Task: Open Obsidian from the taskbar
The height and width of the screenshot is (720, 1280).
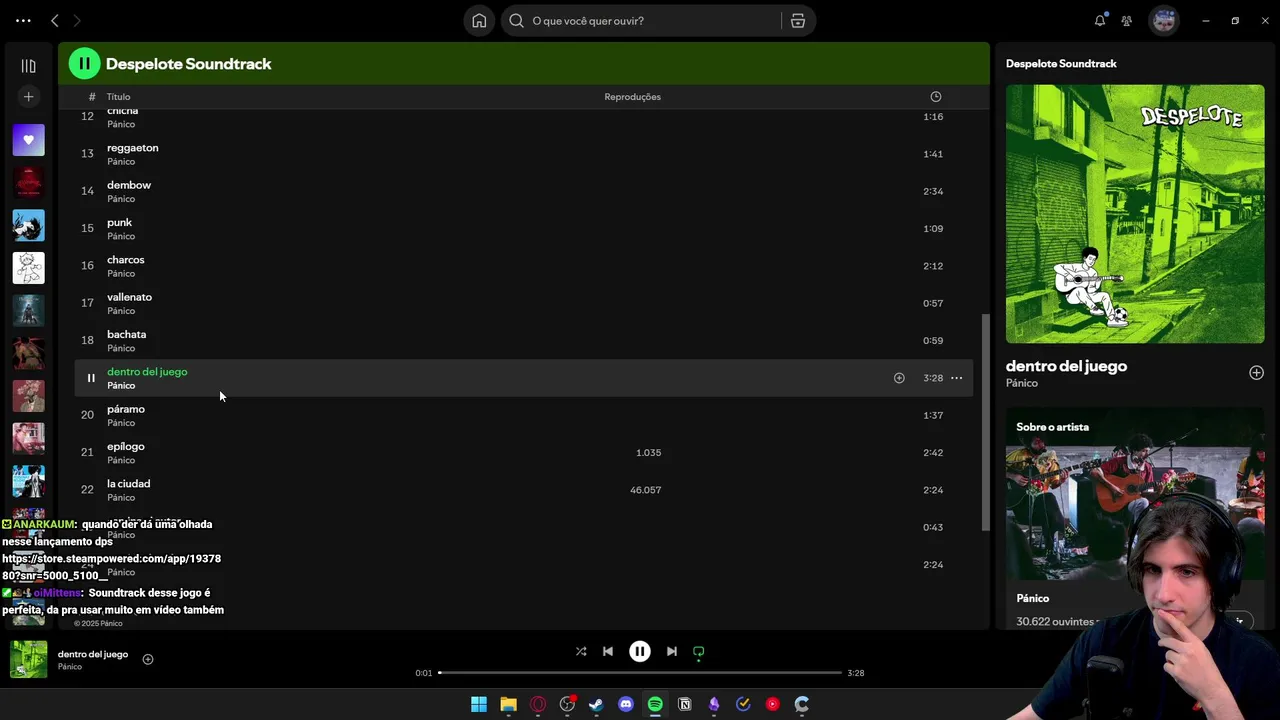Action: (714, 704)
